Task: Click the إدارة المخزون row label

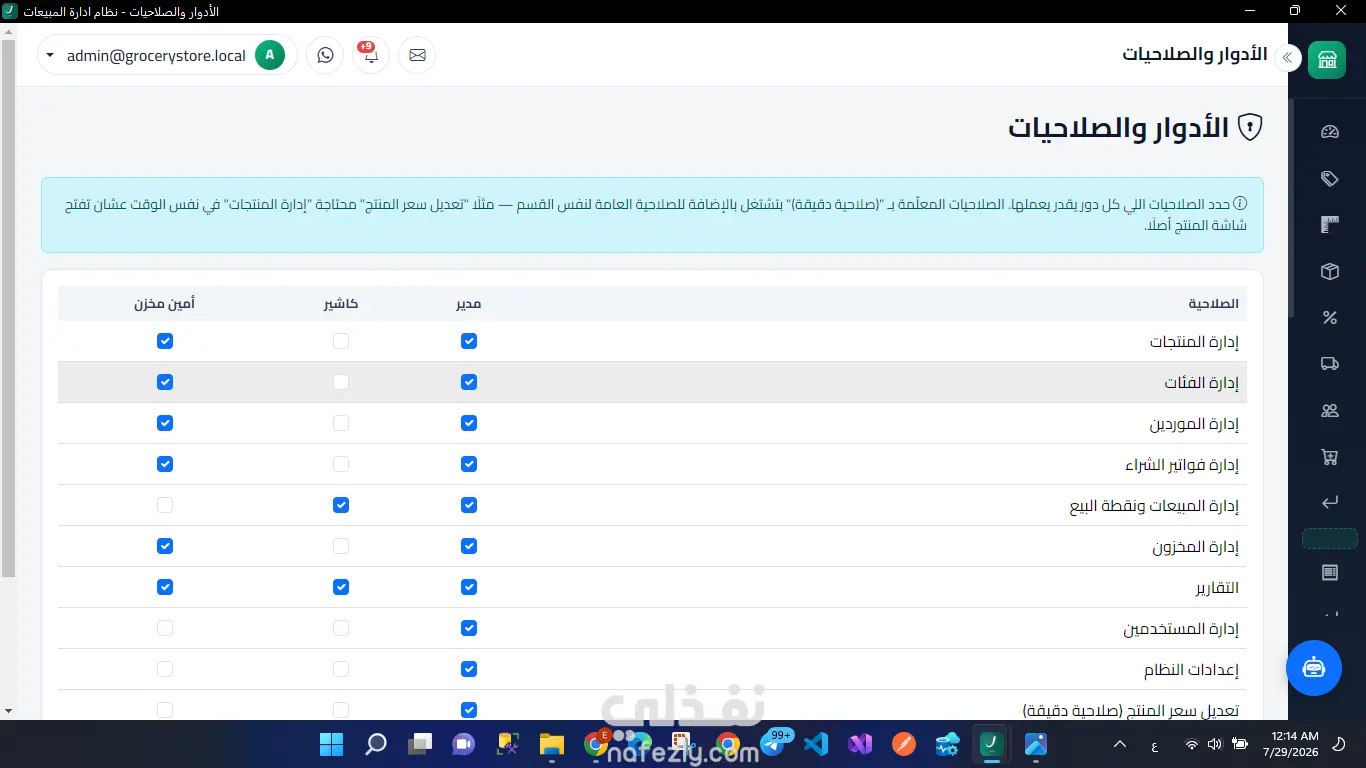Action: click(x=1196, y=547)
